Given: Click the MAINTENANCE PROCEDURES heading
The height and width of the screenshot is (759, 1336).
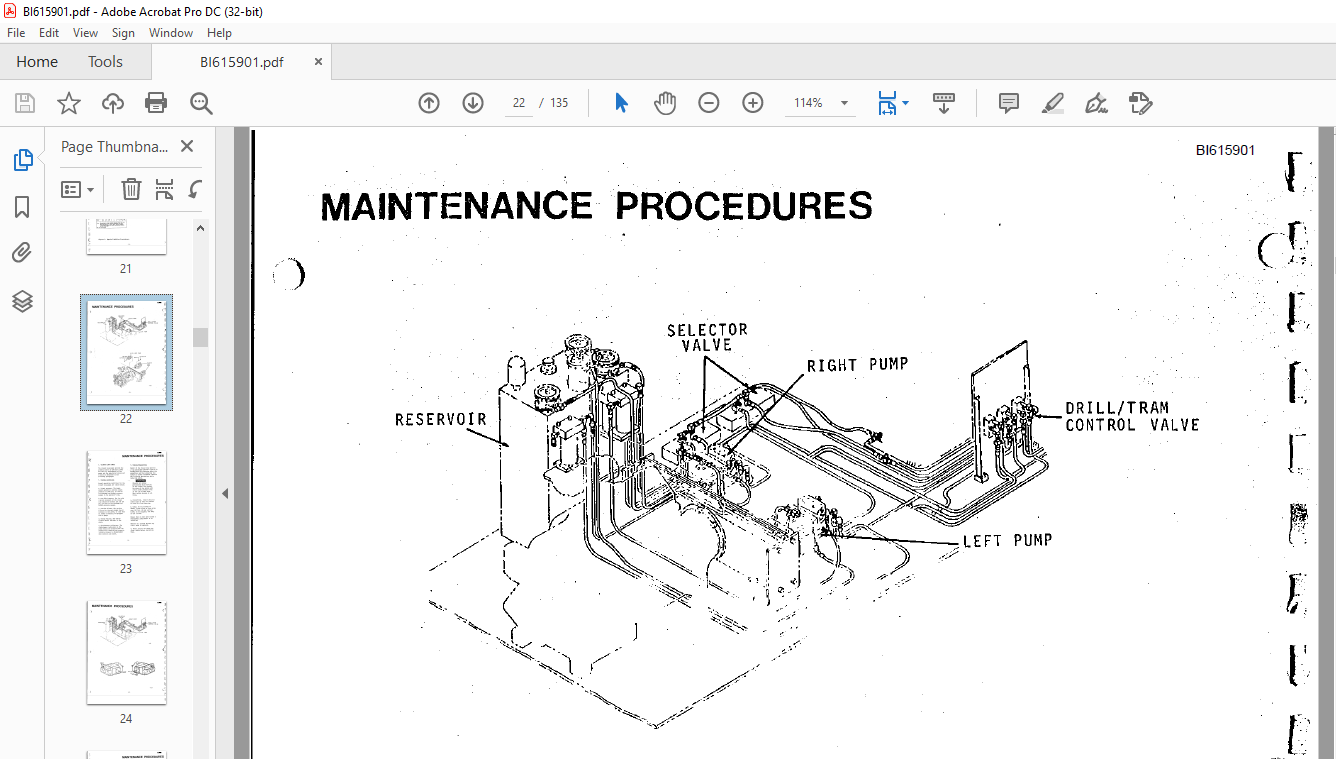Looking at the screenshot, I should tap(596, 206).
